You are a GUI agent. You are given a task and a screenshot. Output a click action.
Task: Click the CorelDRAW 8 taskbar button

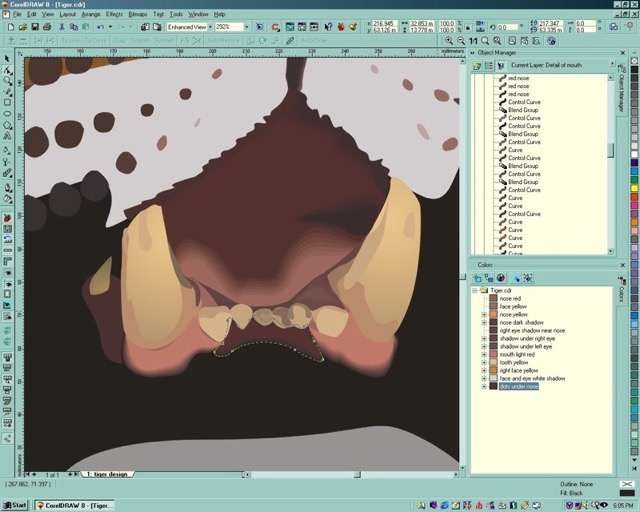(74, 505)
